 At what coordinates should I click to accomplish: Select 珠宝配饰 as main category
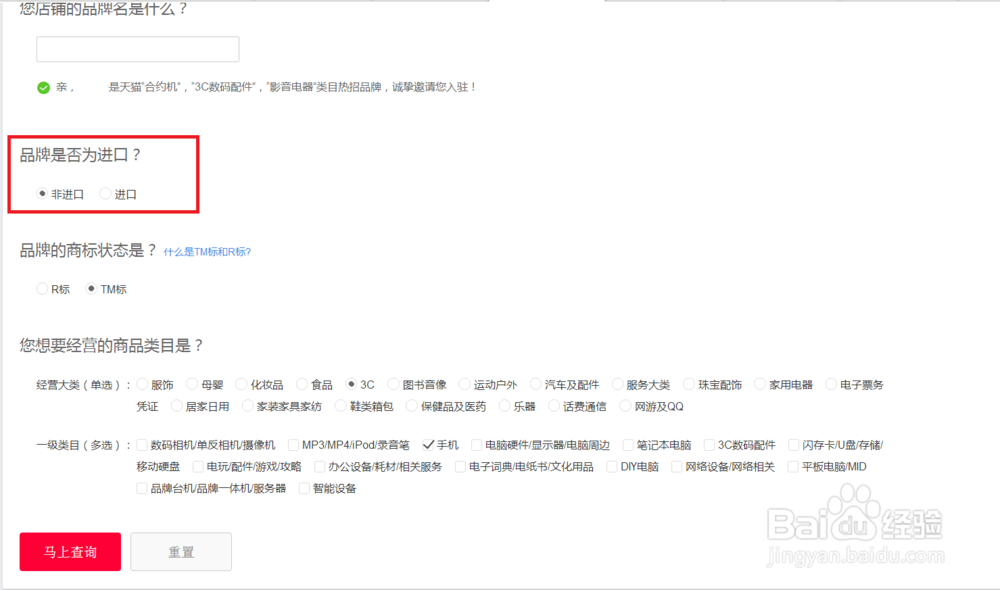point(689,384)
